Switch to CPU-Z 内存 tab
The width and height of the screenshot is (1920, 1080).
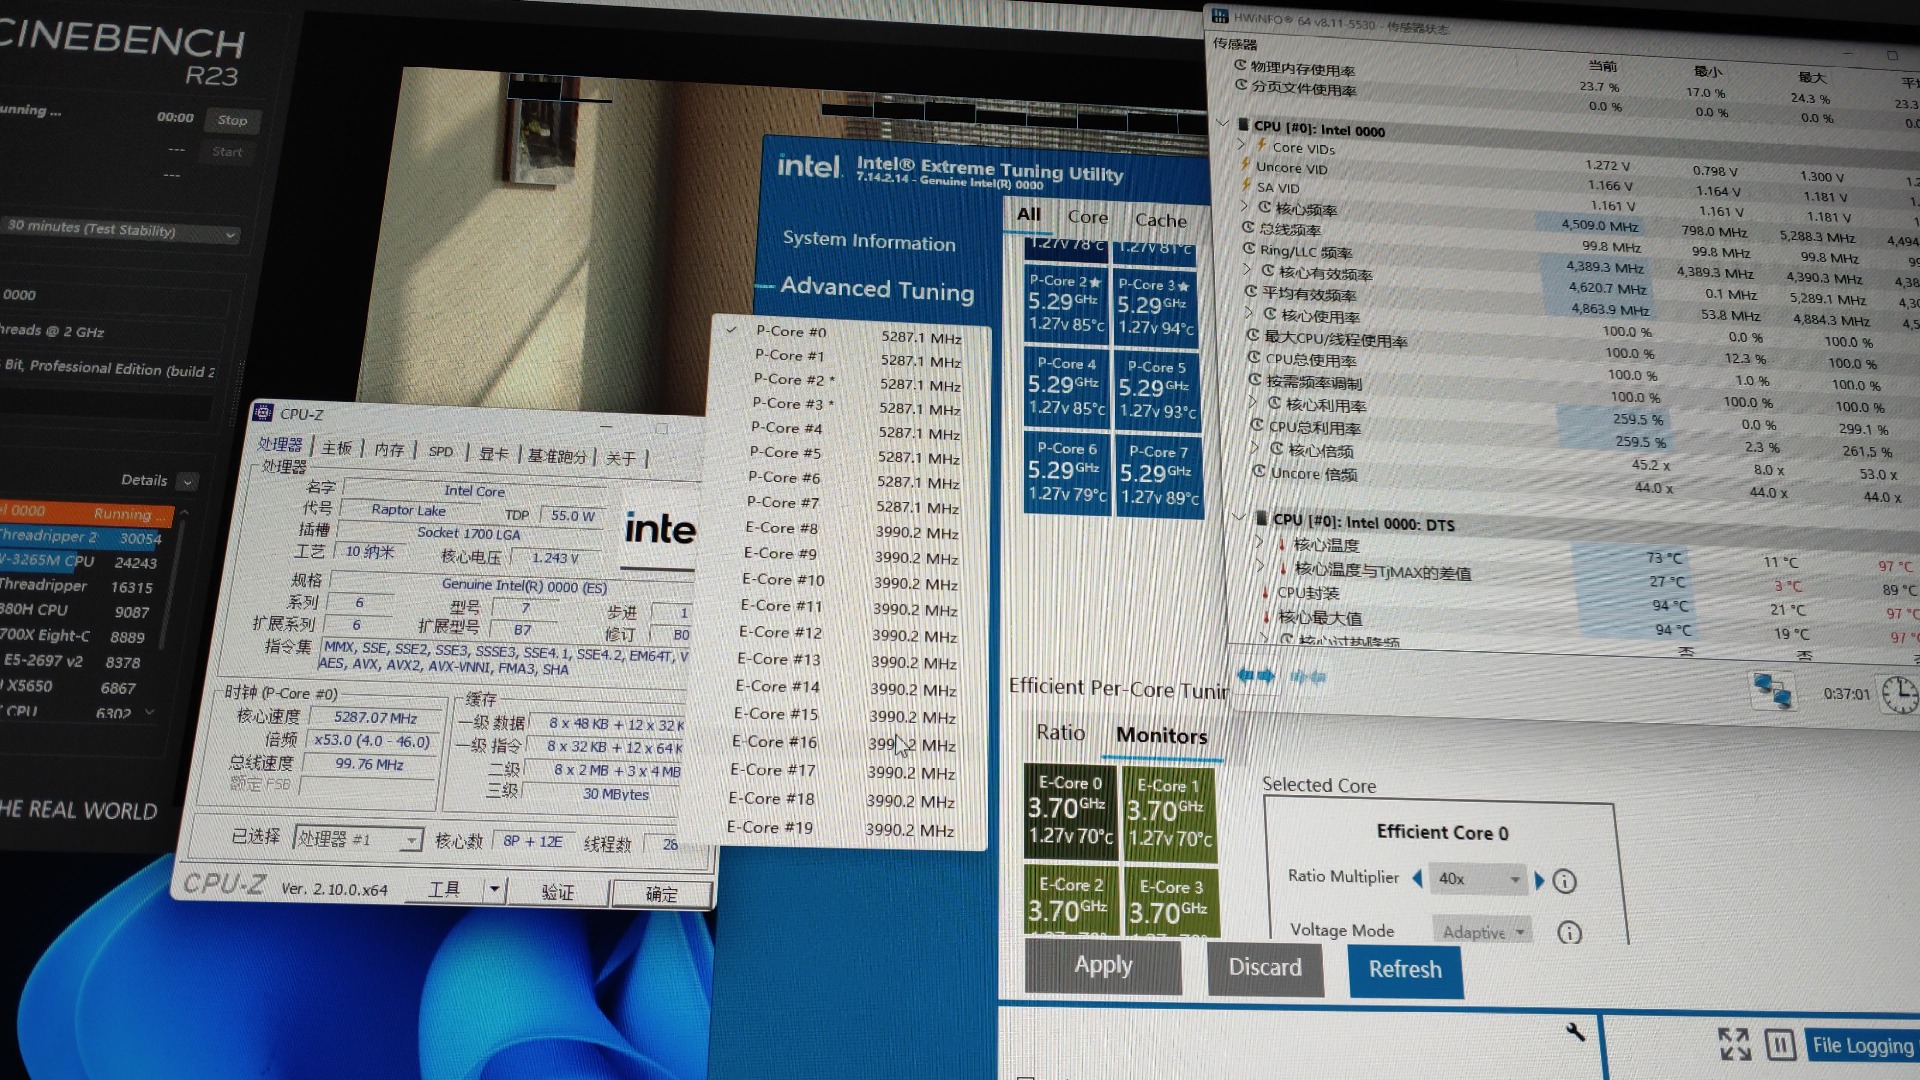[x=389, y=450]
